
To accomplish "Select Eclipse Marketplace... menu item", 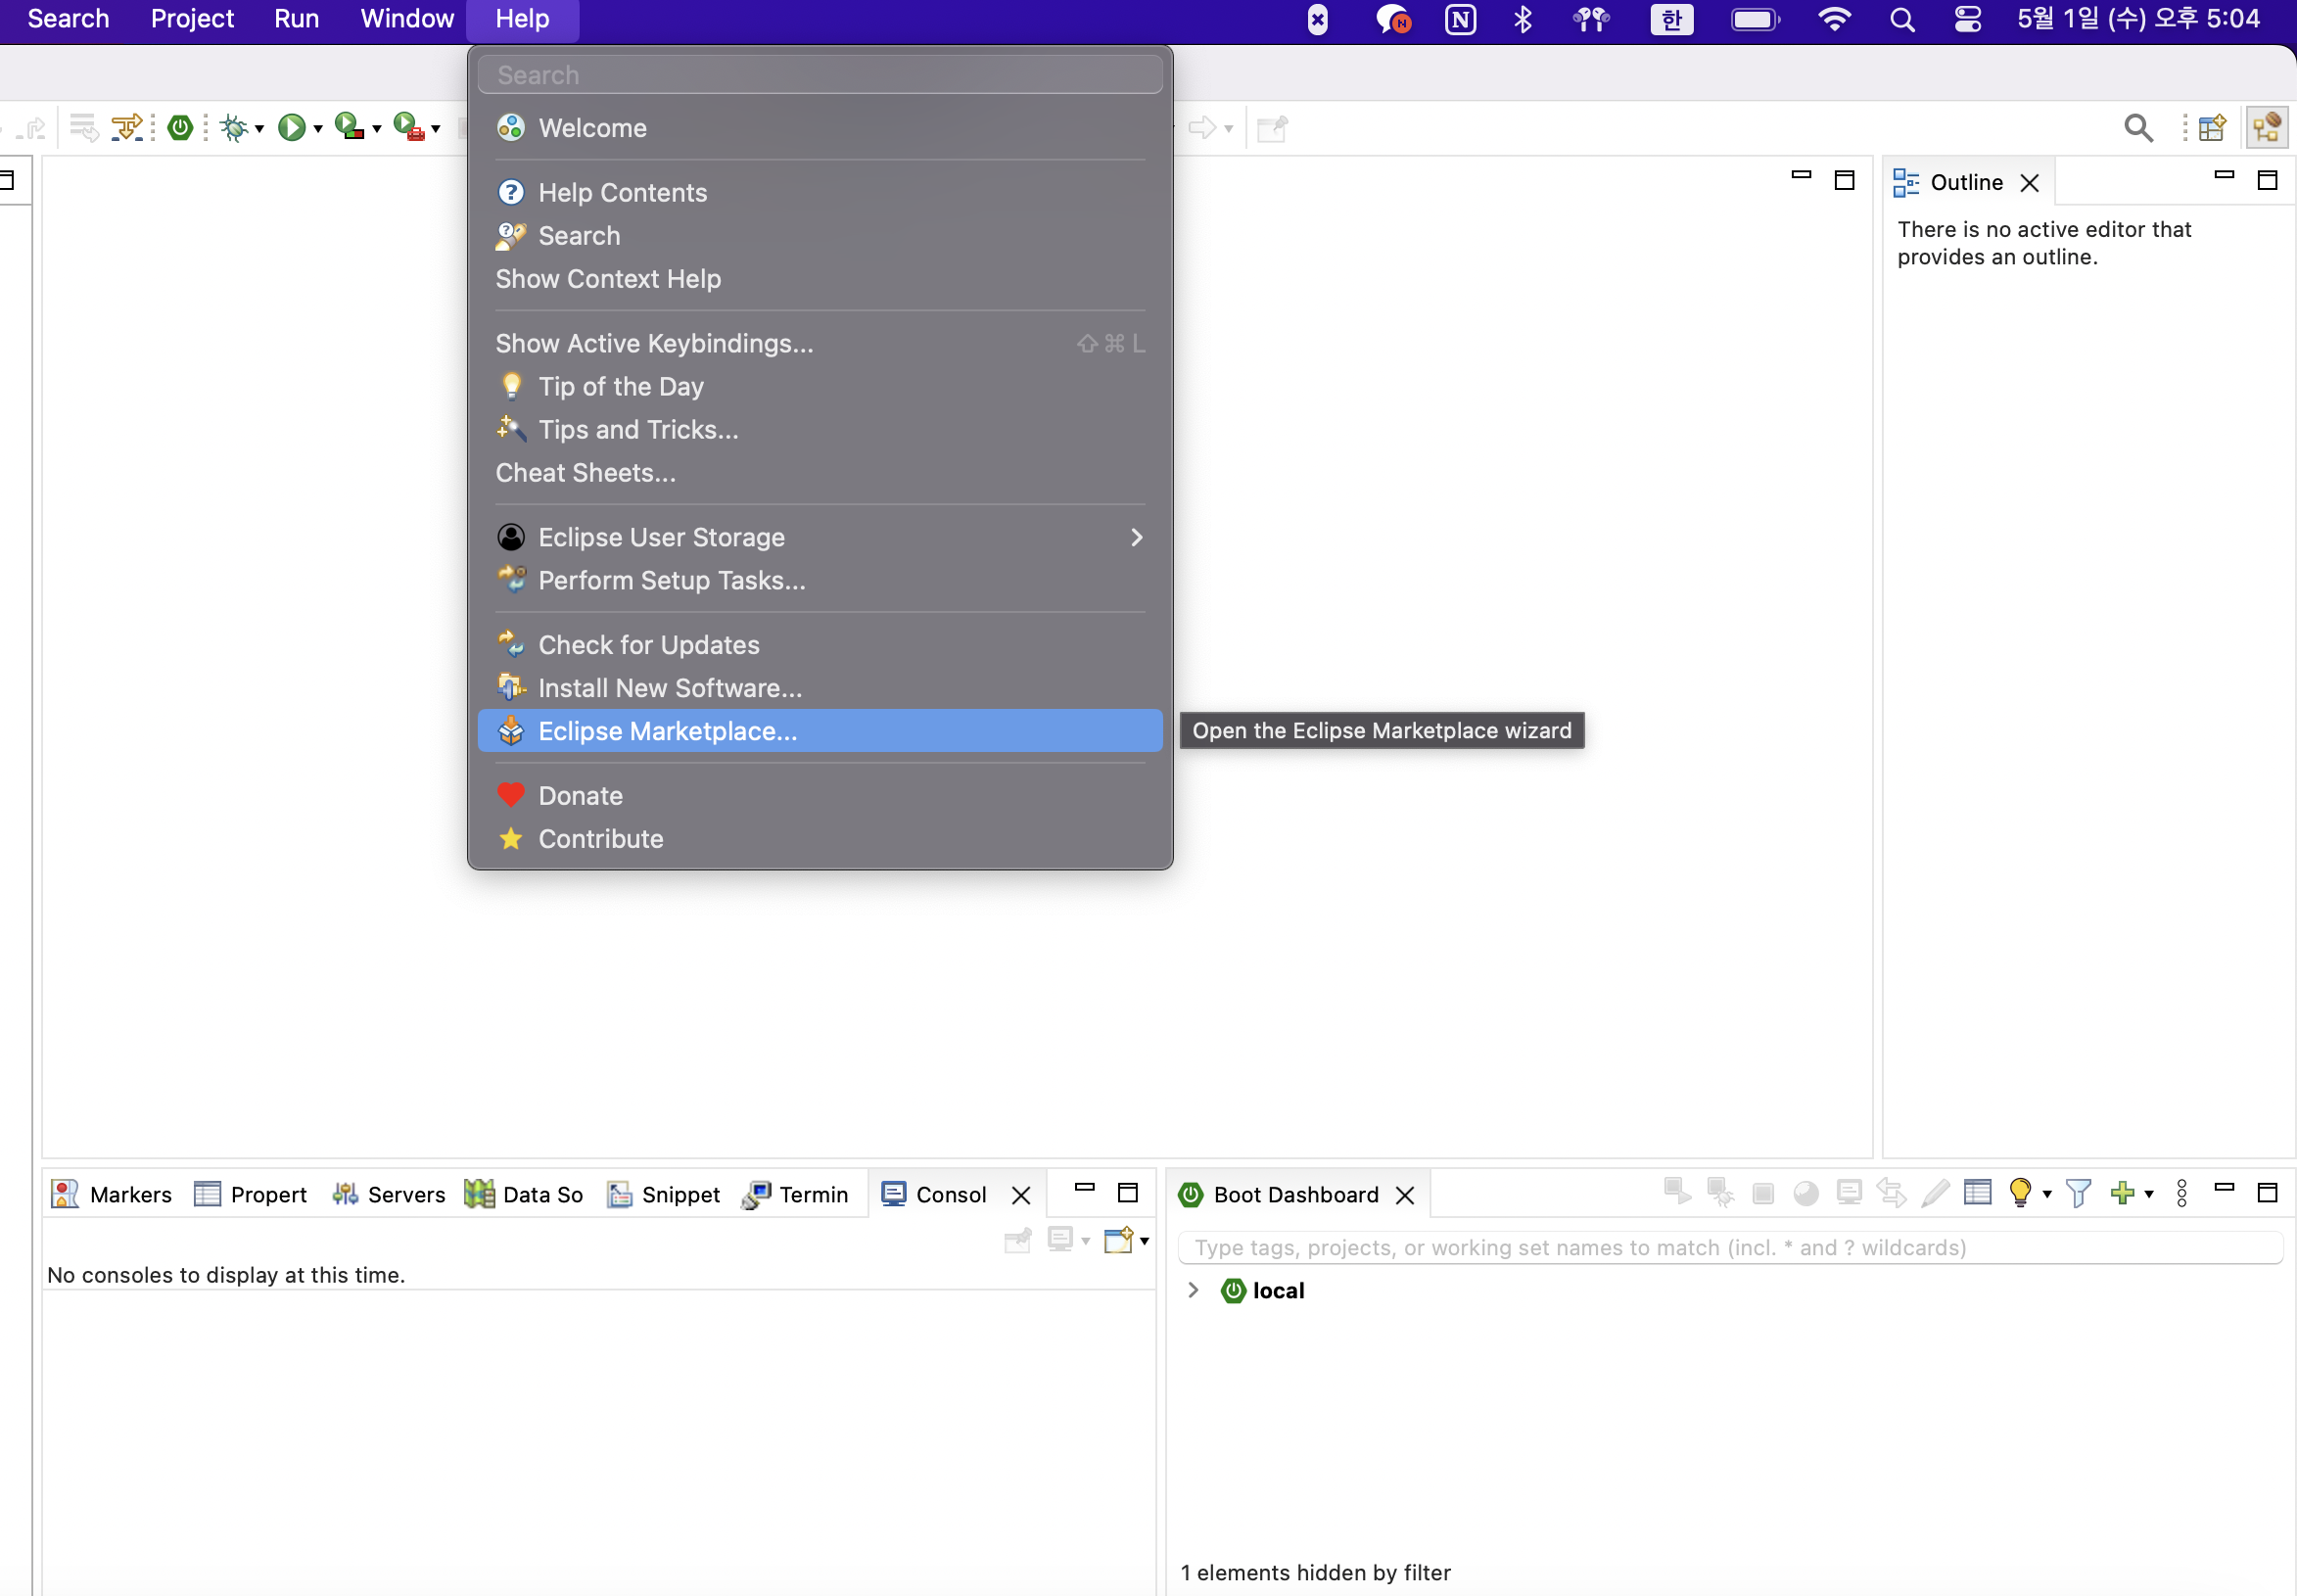I will coord(667,731).
